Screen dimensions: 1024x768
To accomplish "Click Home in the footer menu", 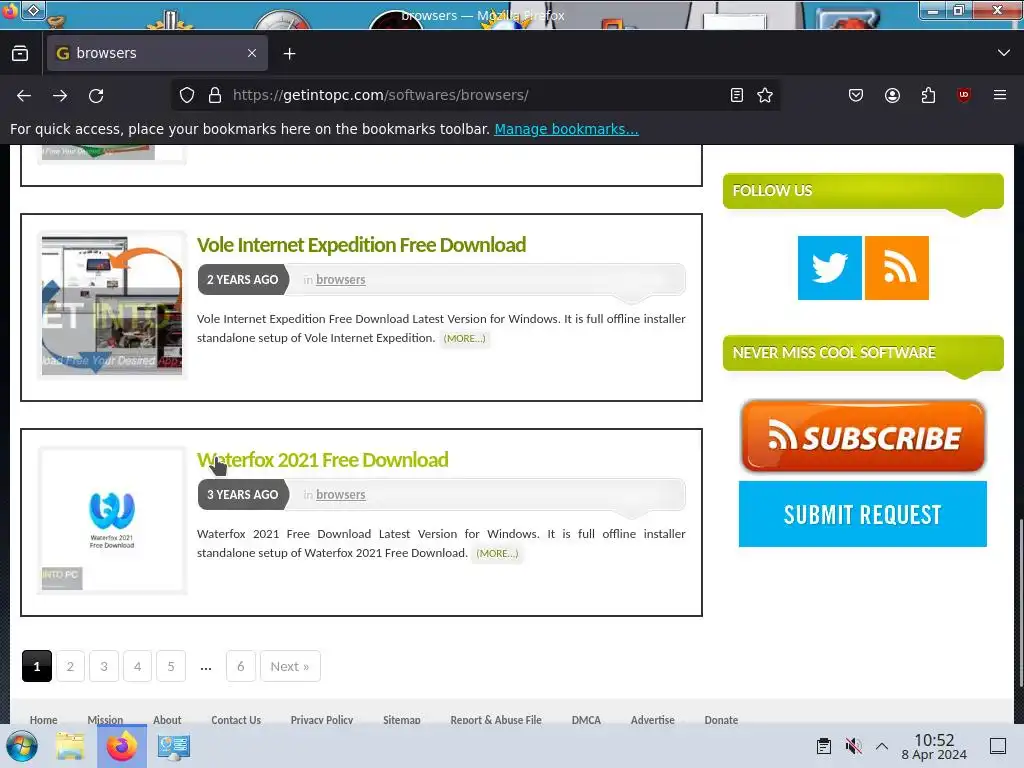I will (44, 719).
